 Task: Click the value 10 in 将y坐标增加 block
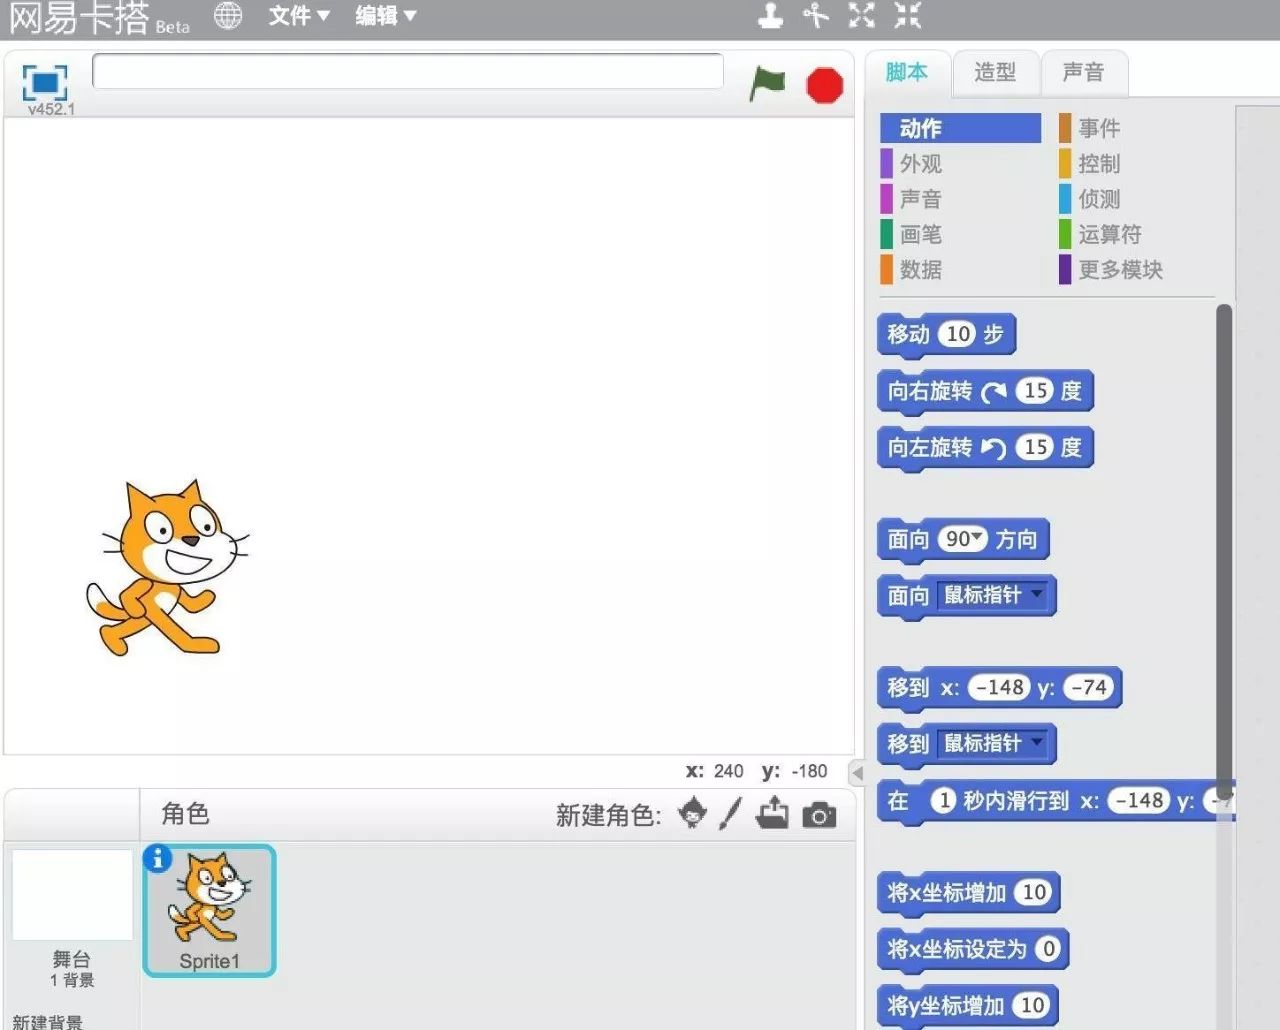(1031, 1005)
